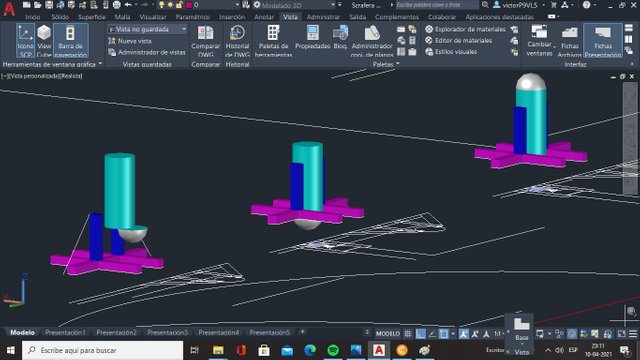
Task: Click Administrador de vistas
Action: (147, 52)
